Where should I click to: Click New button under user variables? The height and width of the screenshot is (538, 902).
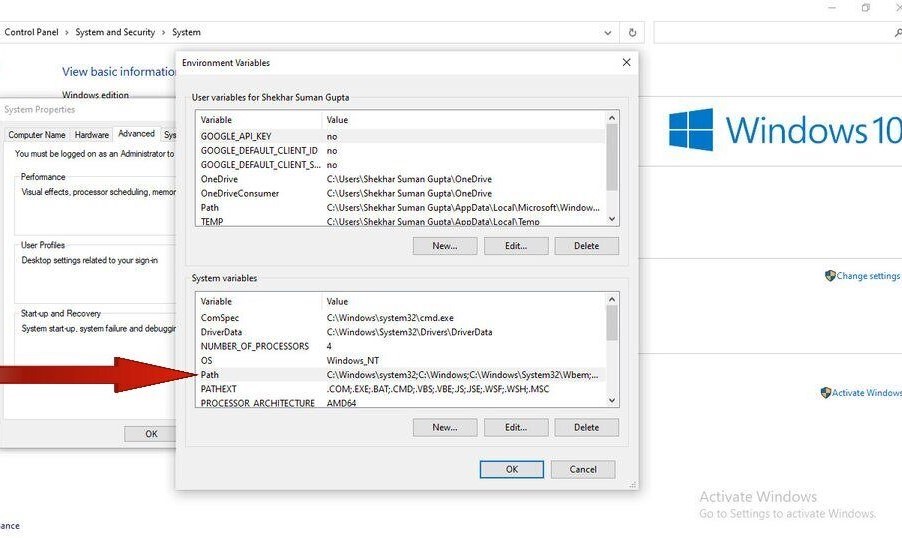pos(445,246)
